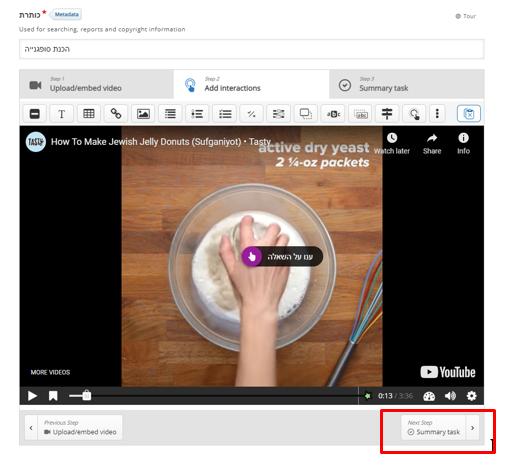517x460 pixels.
Task: Insert an Image interaction
Action: 143,114
